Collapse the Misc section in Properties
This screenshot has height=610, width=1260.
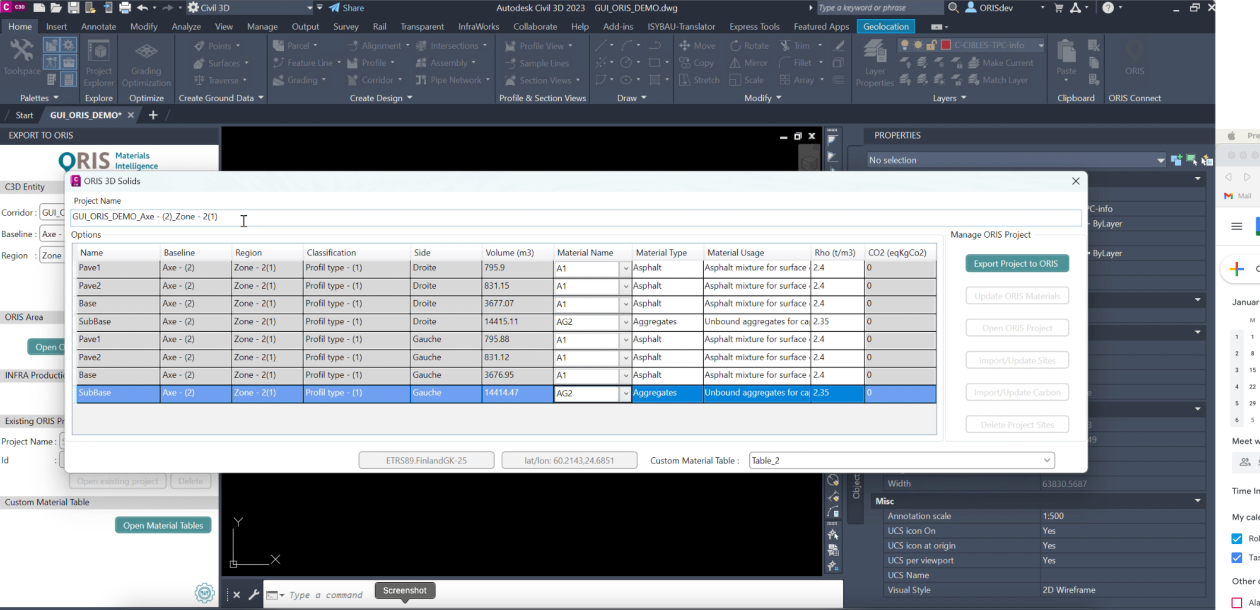tap(1198, 501)
